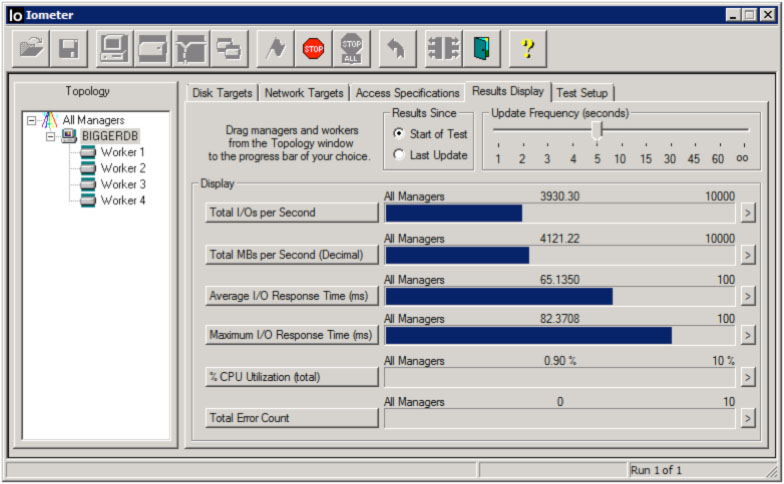Image resolution: width=784 pixels, height=484 pixels.
Task: Switch to the Disk Targets tab
Action: click(x=222, y=93)
